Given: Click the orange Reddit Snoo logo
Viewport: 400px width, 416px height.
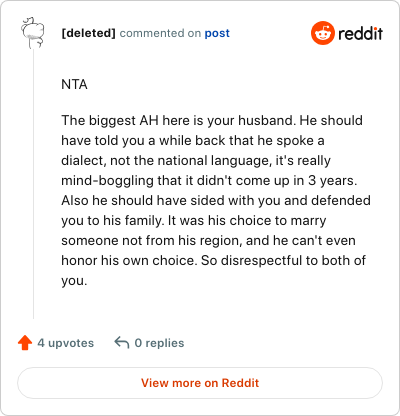Looking at the screenshot, I should pos(322,33).
